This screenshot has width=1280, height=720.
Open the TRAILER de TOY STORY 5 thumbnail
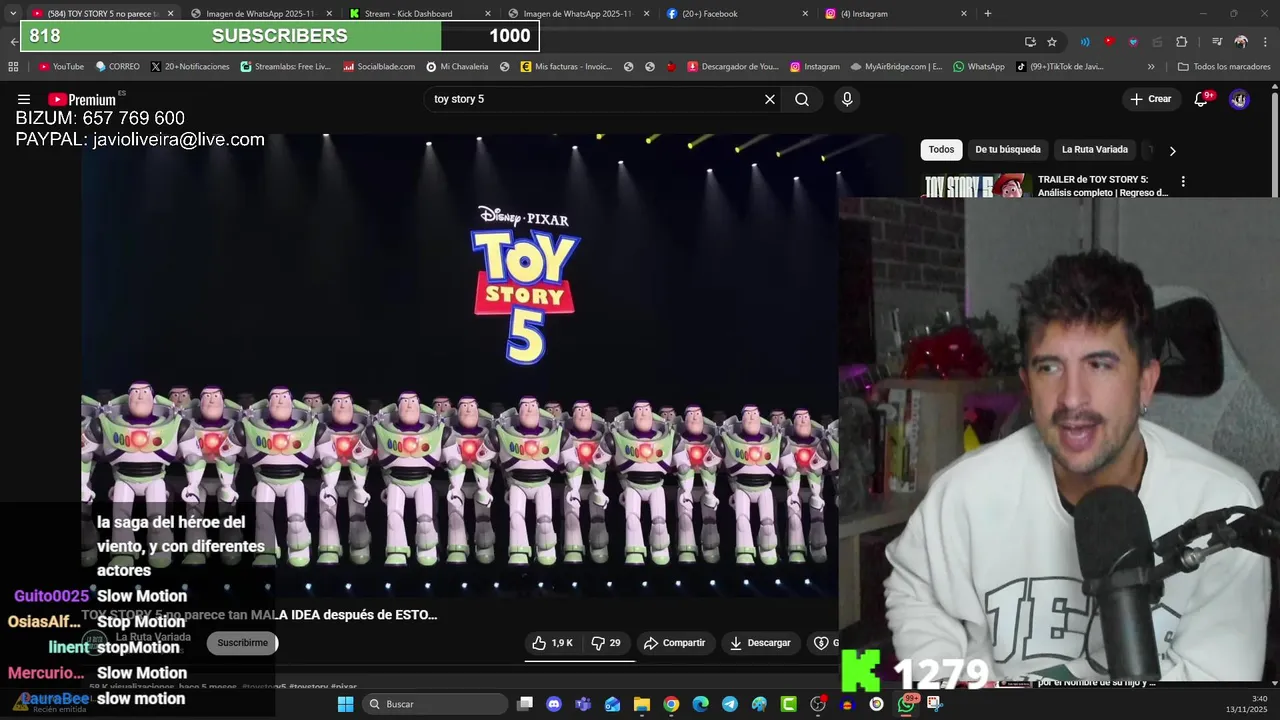coord(975,186)
